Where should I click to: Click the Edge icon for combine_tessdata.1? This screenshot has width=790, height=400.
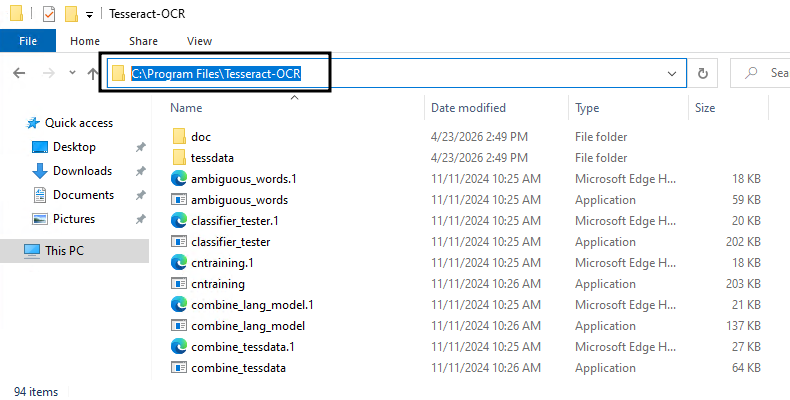click(x=179, y=347)
